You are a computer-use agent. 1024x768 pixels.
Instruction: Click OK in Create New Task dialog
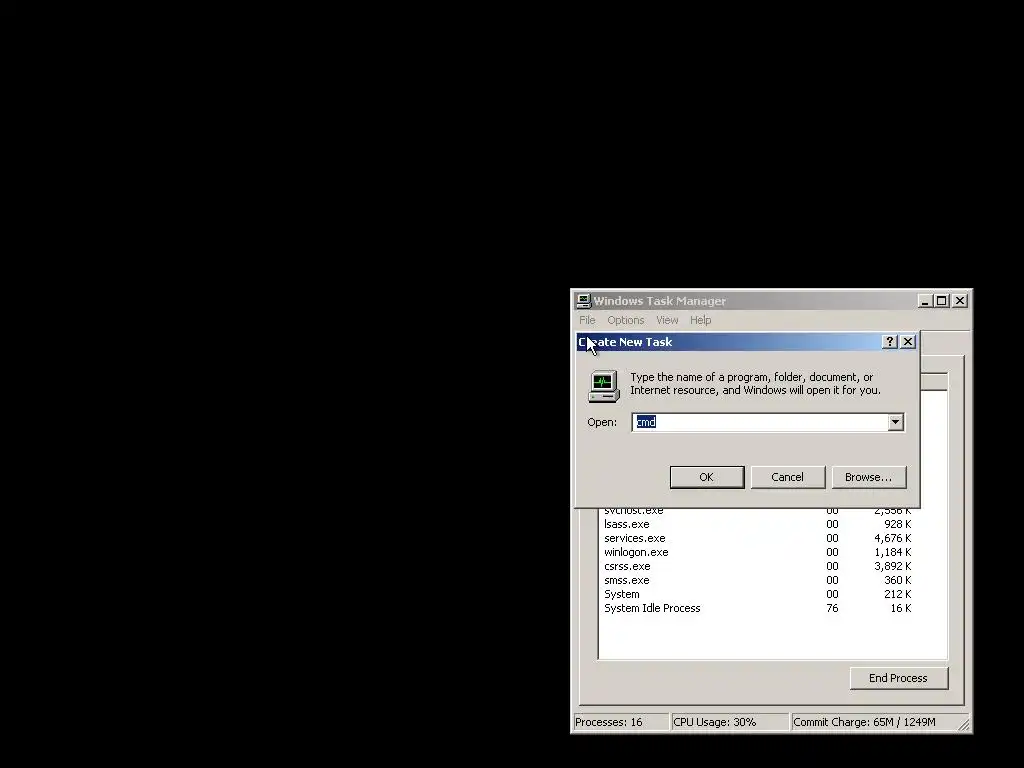[707, 477]
